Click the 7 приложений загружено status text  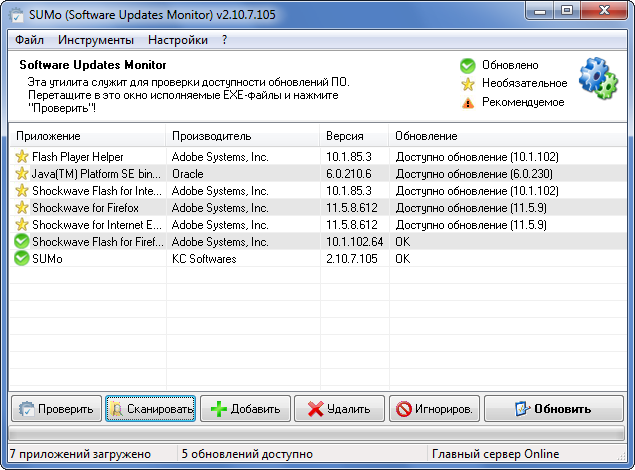pos(80,454)
